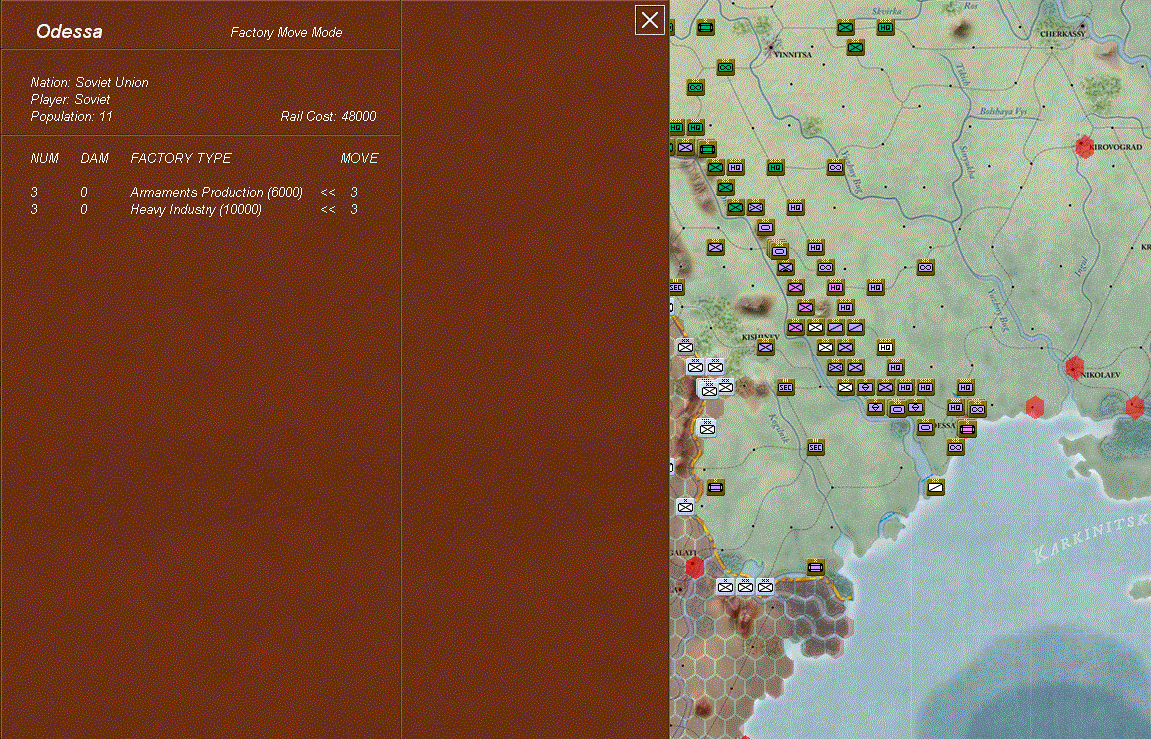This screenshot has width=1151, height=740.
Task: Select the Heavy Industry (10000) factory entry
Action: (196, 210)
